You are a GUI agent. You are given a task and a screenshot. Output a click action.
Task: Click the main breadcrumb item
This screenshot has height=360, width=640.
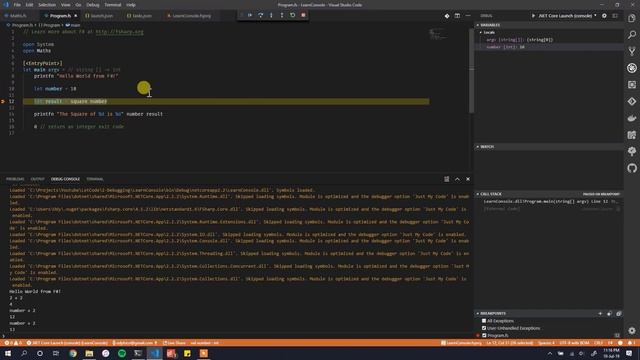[x=73, y=25]
